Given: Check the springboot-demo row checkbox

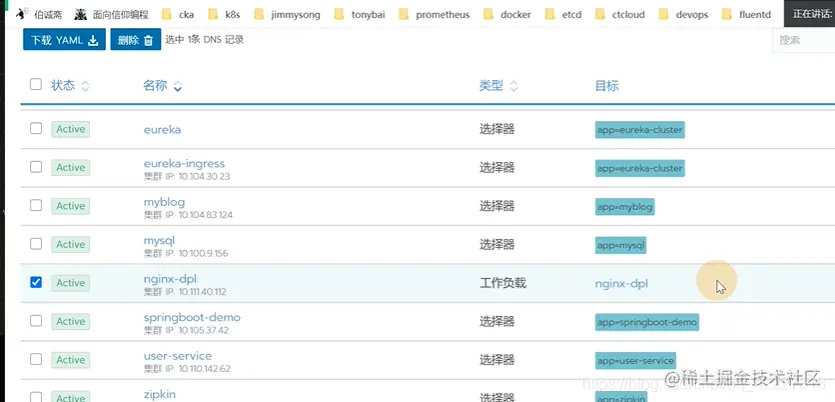Looking at the screenshot, I should pyautogui.click(x=36, y=321).
